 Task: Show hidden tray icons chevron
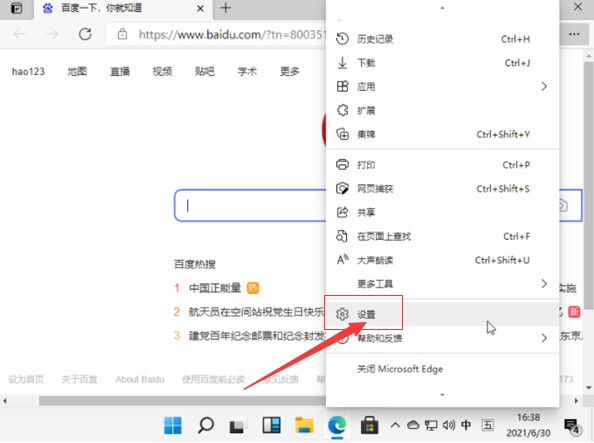[x=395, y=425]
